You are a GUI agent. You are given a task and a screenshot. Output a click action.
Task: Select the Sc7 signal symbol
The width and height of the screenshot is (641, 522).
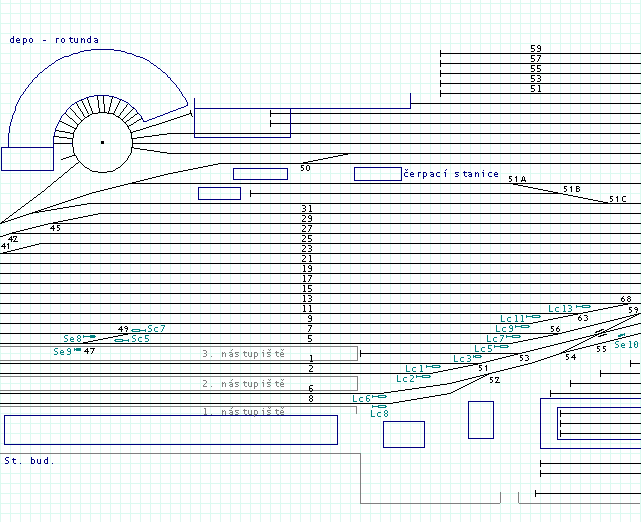pyautogui.click(x=139, y=330)
